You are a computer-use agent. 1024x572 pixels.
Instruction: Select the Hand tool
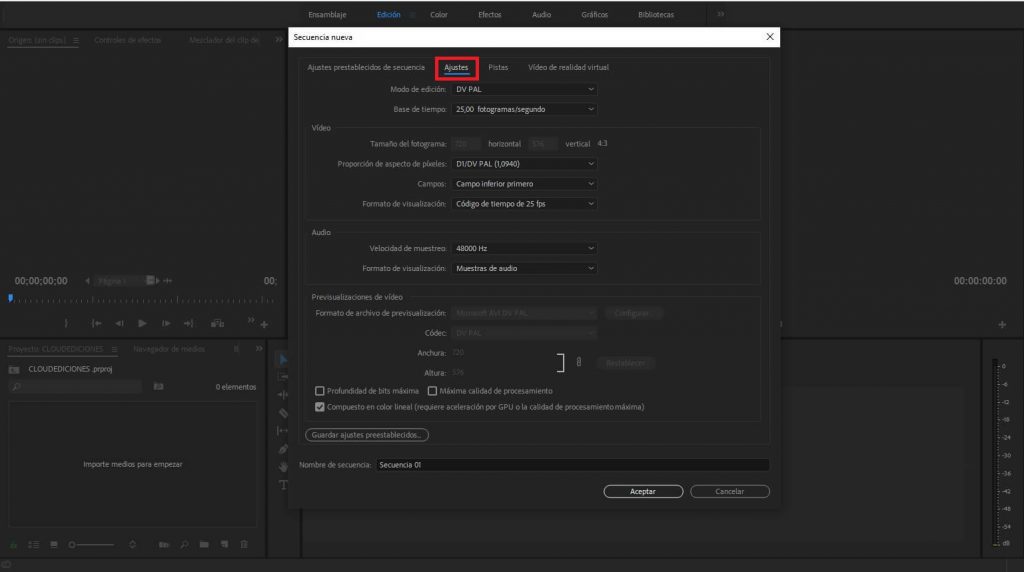tap(283, 467)
